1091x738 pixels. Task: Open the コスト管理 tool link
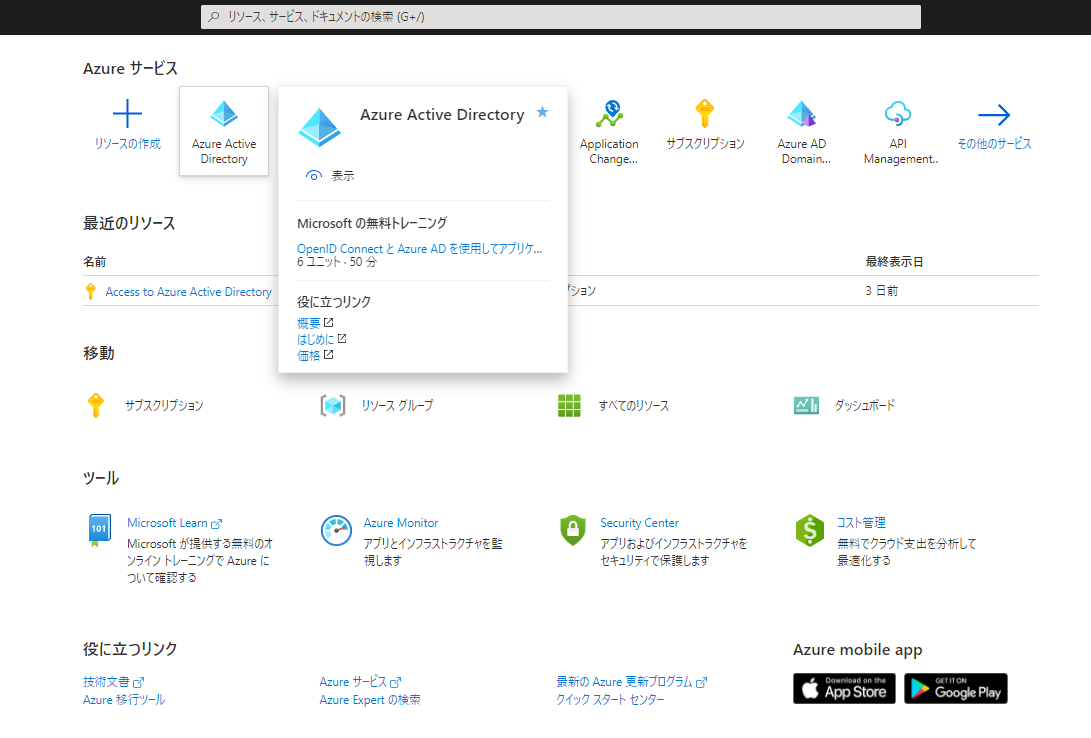(861, 523)
